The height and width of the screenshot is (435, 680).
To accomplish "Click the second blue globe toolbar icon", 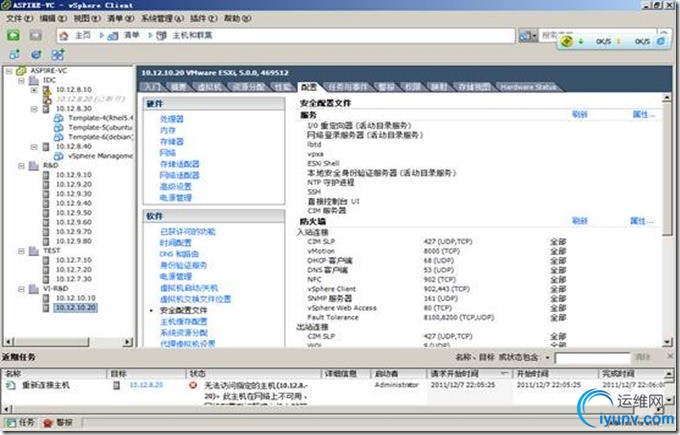I will [x=36, y=55].
